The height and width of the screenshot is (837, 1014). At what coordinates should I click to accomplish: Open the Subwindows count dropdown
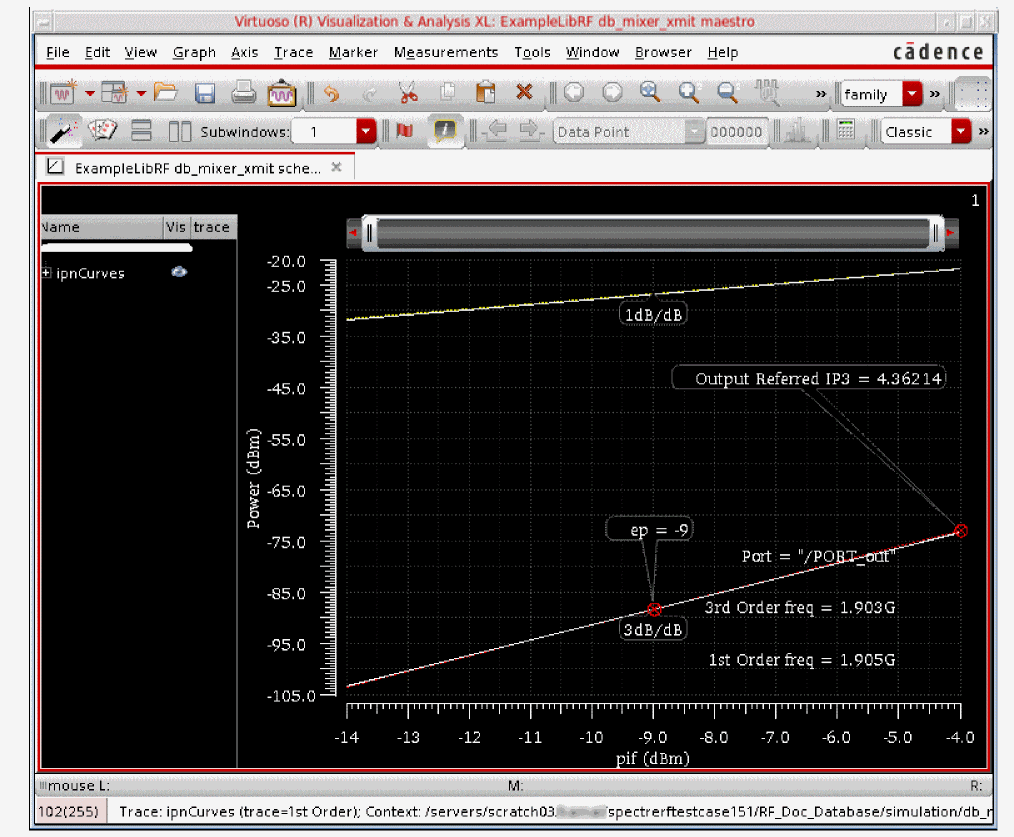pyautogui.click(x=365, y=131)
